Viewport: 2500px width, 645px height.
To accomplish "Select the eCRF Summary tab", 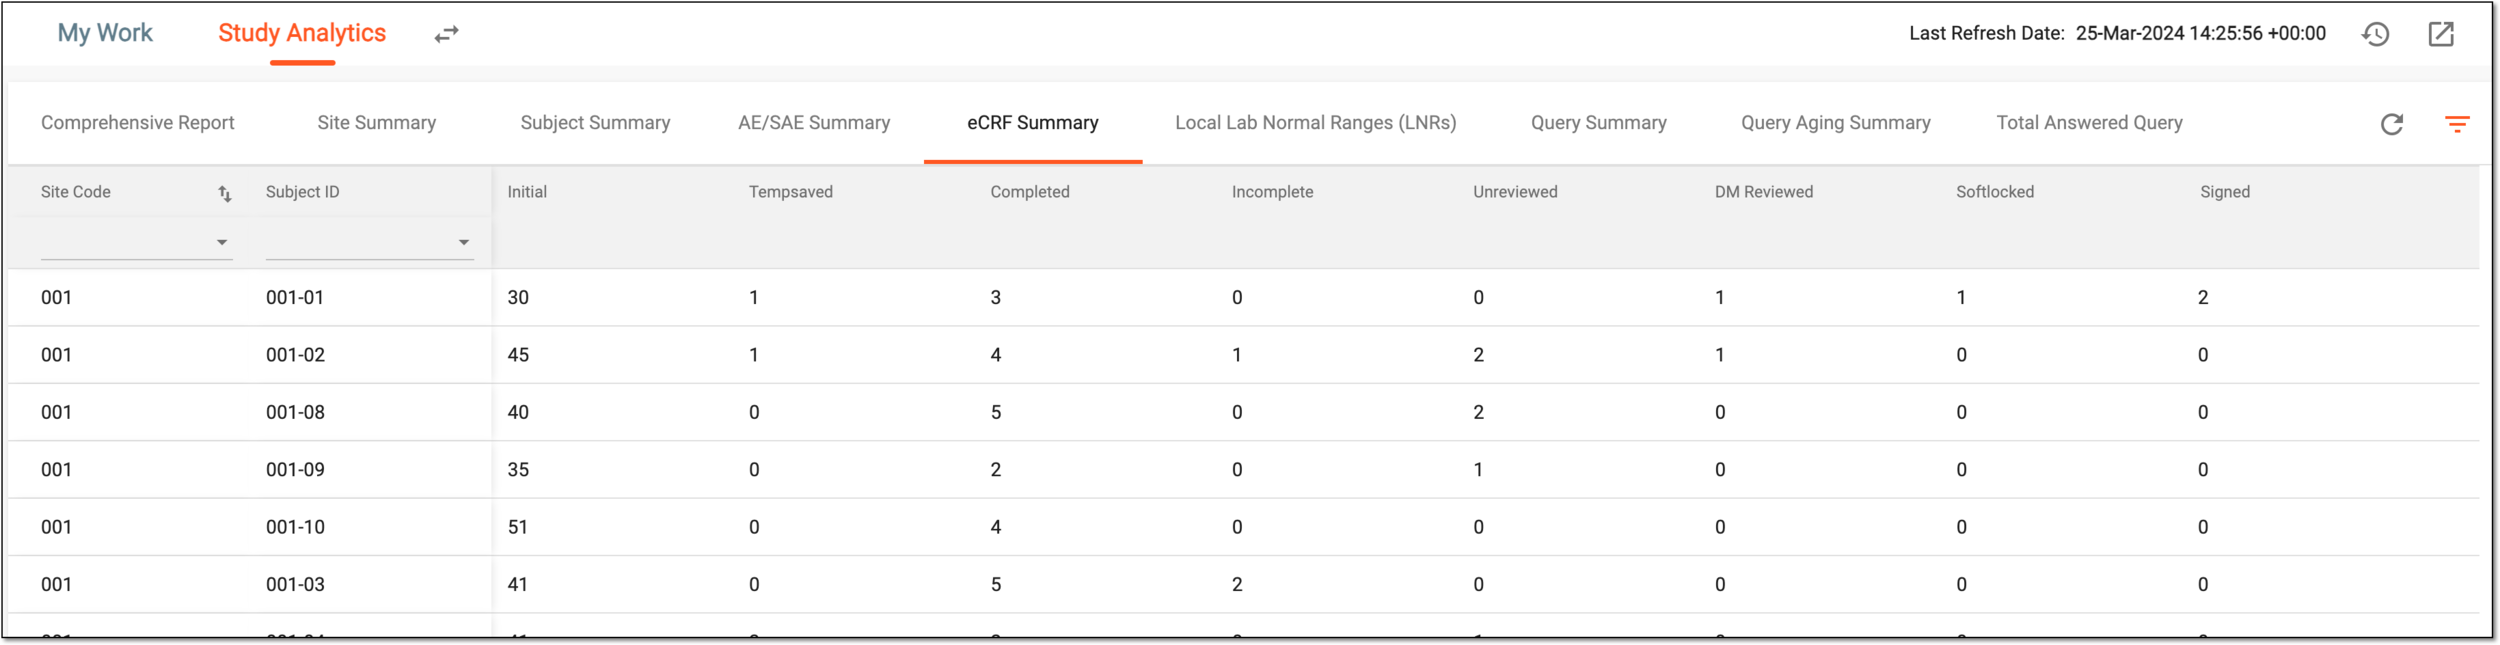I will (1033, 123).
